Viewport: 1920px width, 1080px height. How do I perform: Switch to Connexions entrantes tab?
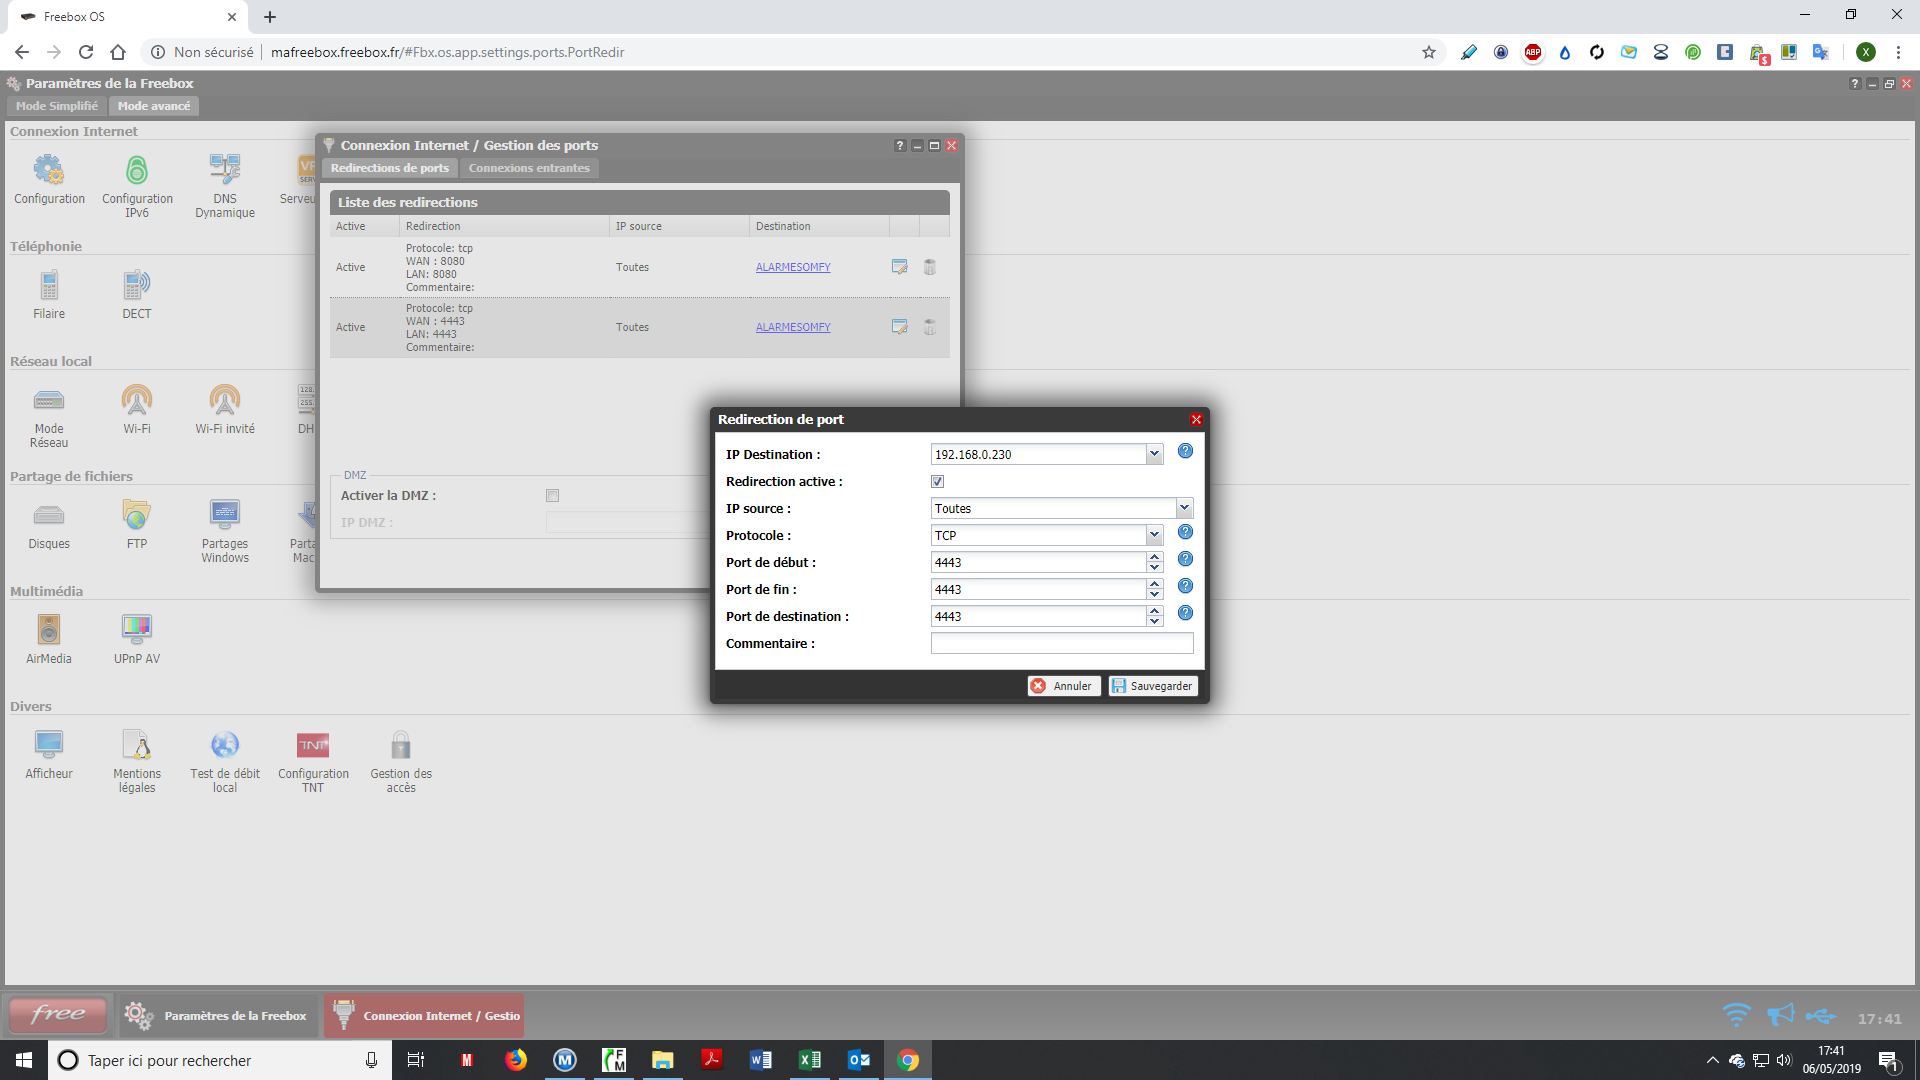click(529, 168)
